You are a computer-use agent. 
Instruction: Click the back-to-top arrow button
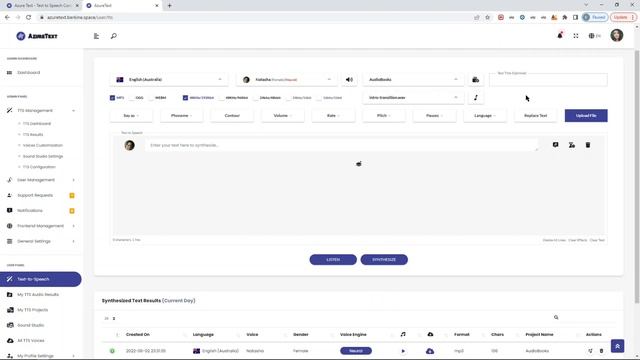[618, 346]
